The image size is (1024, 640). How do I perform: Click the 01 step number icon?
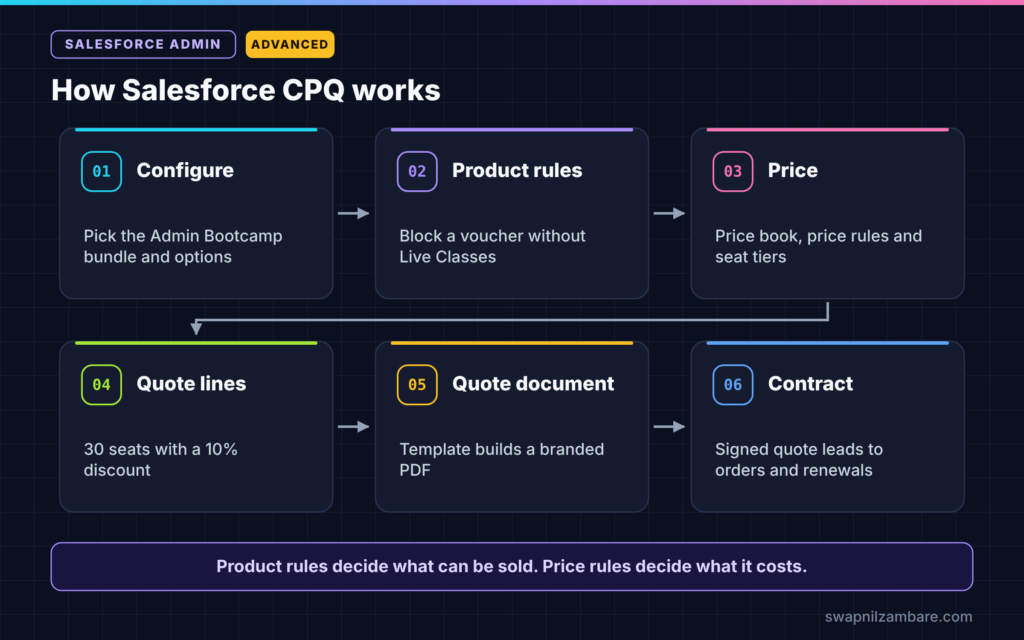[101, 171]
